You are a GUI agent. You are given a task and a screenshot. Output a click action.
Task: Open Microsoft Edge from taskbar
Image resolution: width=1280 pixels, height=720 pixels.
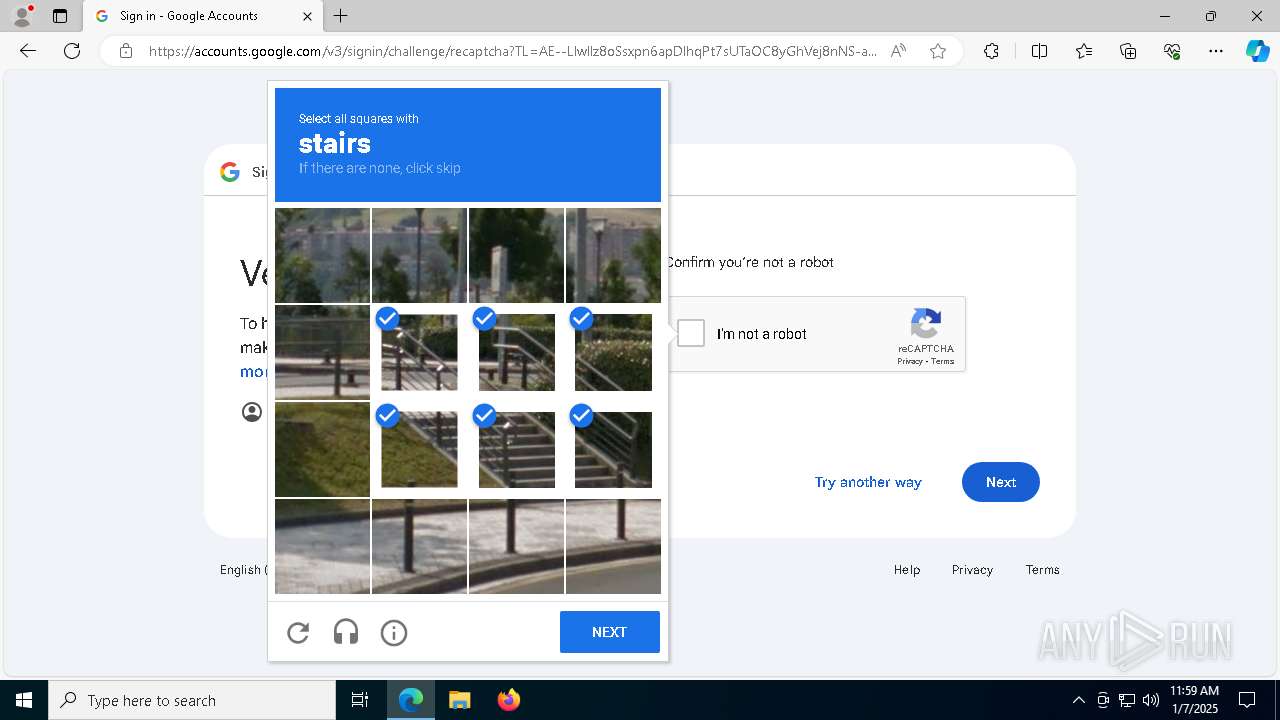(411, 700)
